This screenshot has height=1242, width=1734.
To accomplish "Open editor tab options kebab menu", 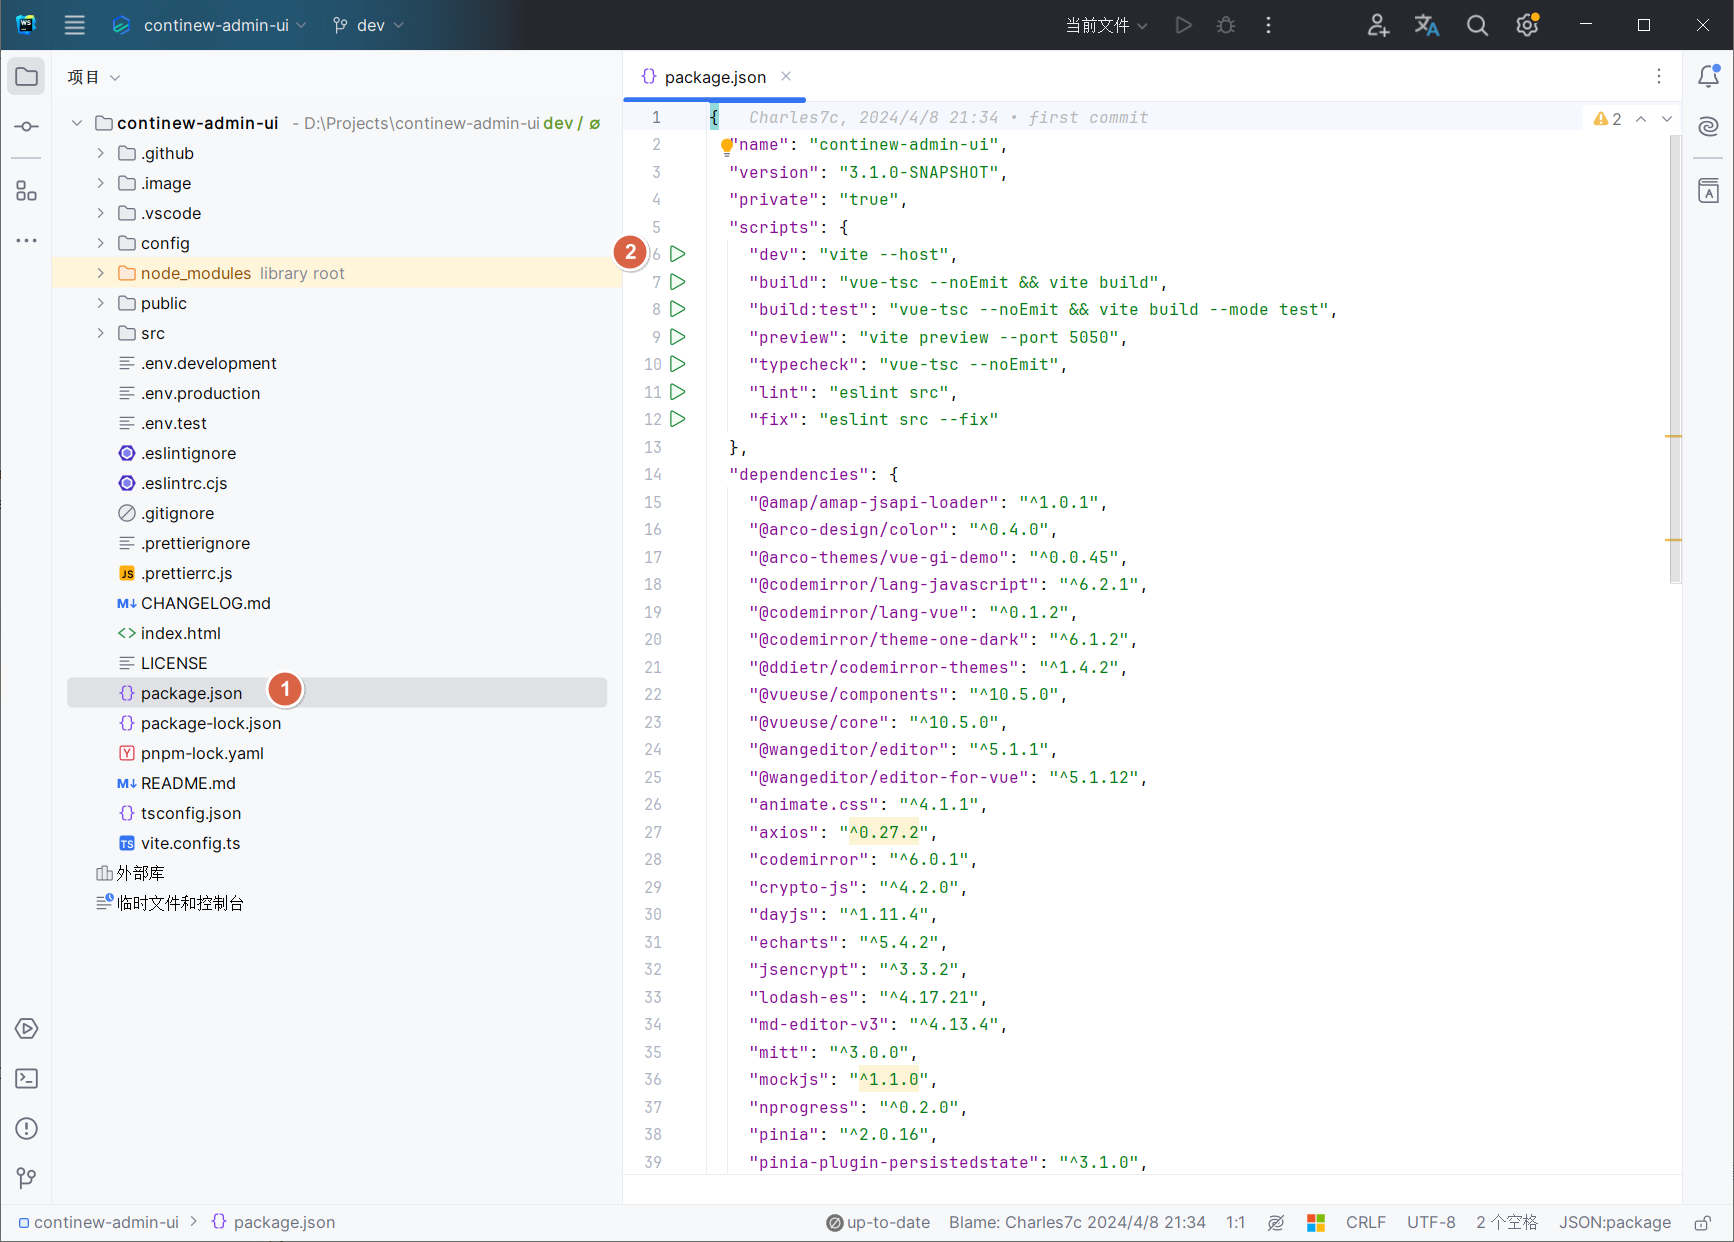I will tap(1659, 77).
